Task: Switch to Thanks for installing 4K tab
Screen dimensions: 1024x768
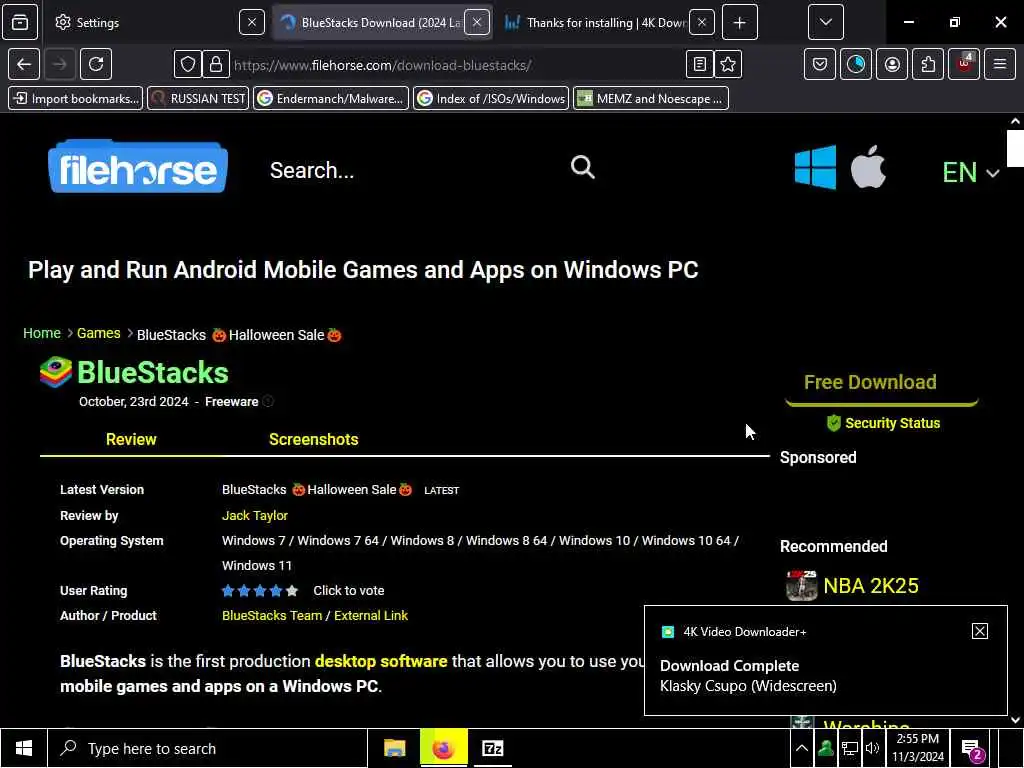Action: click(594, 22)
